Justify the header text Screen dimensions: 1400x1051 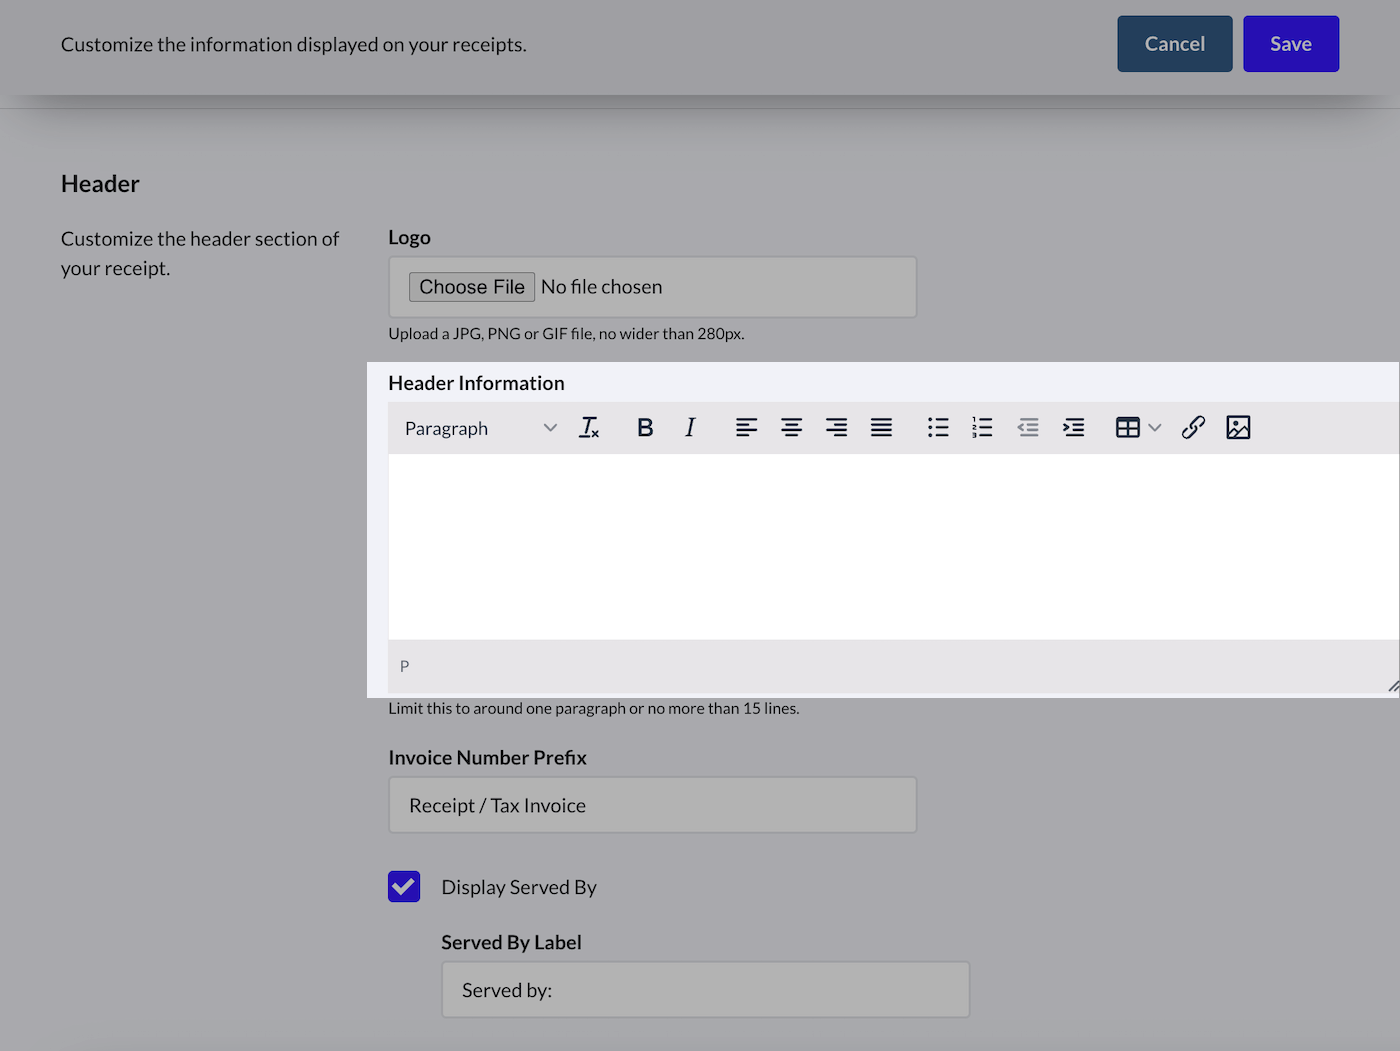point(881,428)
